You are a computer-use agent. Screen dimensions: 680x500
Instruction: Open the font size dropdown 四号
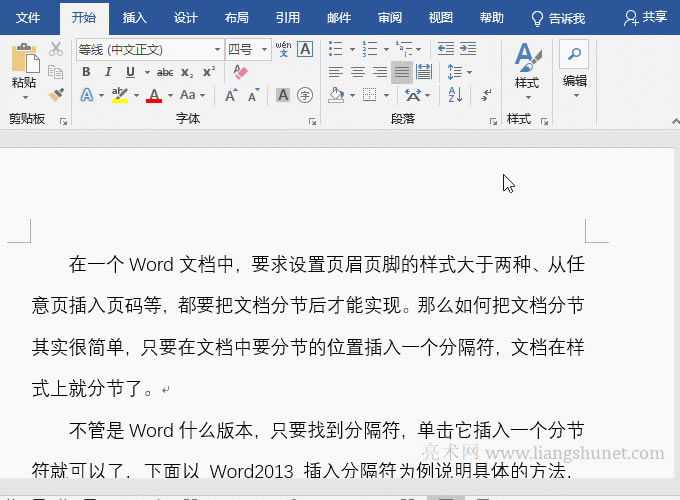pyautogui.click(x=265, y=49)
